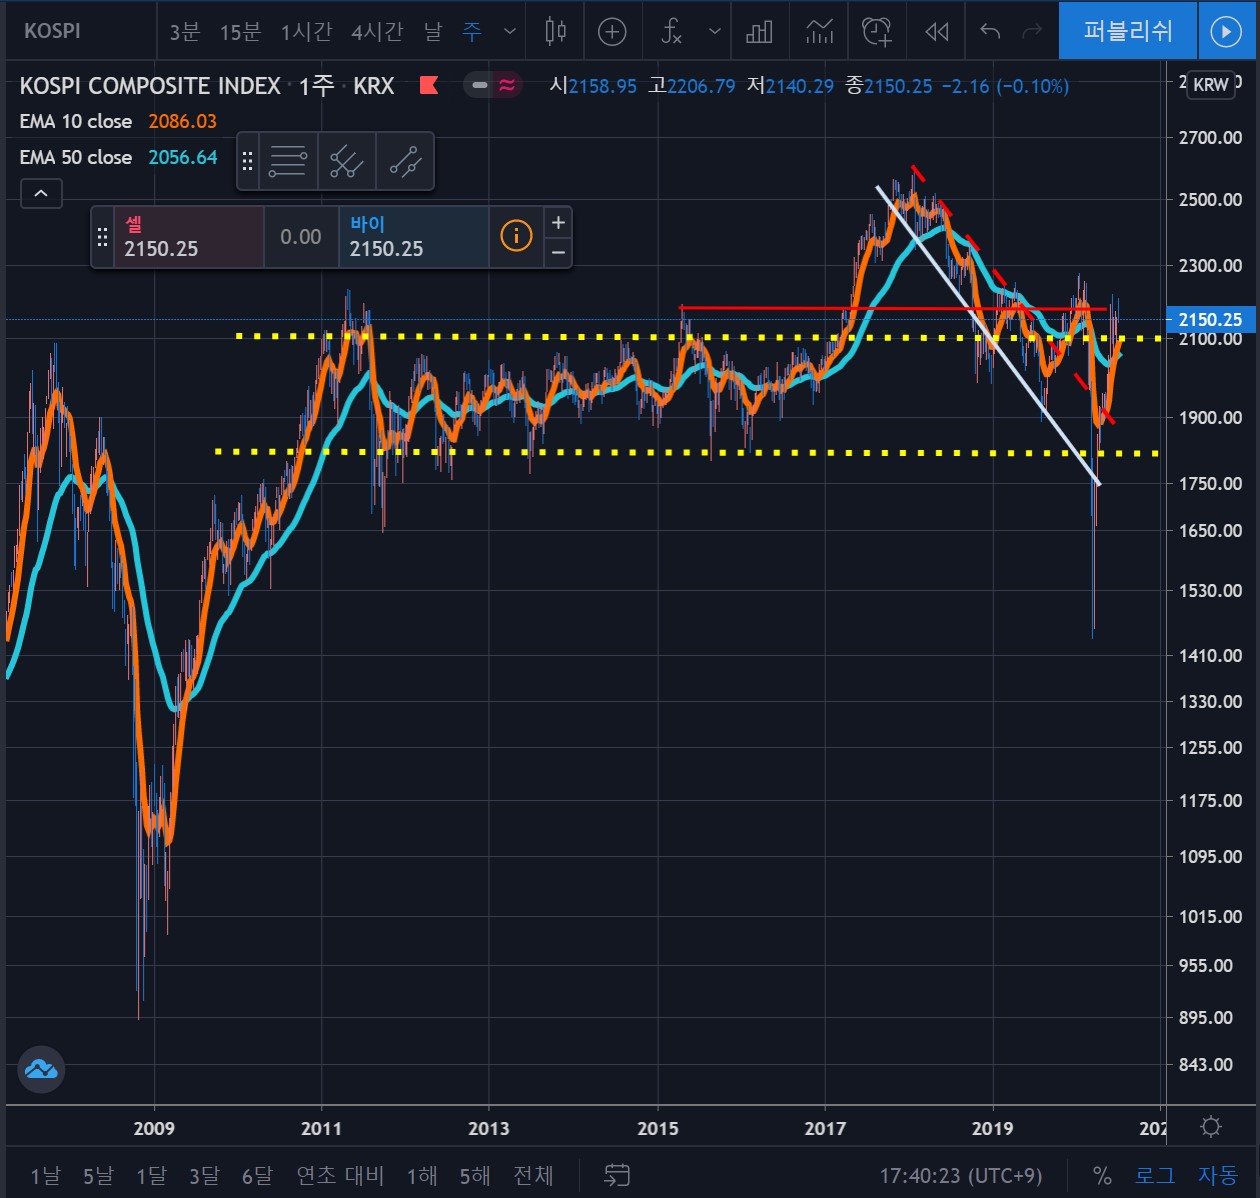Viewport: 1260px width, 1198px height.
Task: Open the fx indicators menu
Action: (x=671, y=32)
